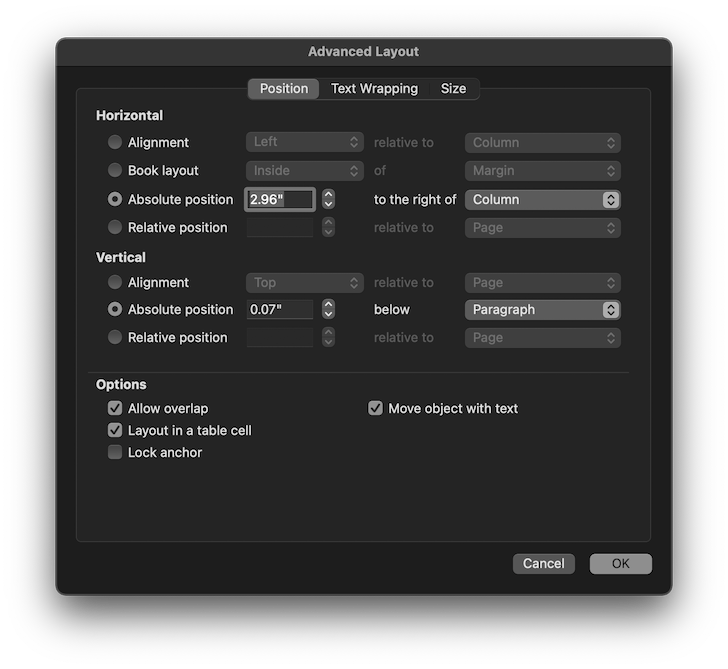Open the Size tab
Viewport: 728px width, 669px height.
click(x=453, y=89)
